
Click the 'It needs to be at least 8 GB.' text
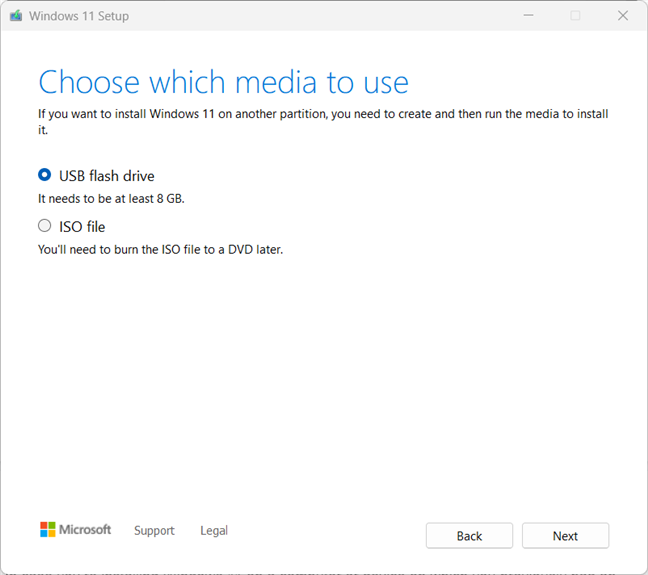(x=111, y=199)
